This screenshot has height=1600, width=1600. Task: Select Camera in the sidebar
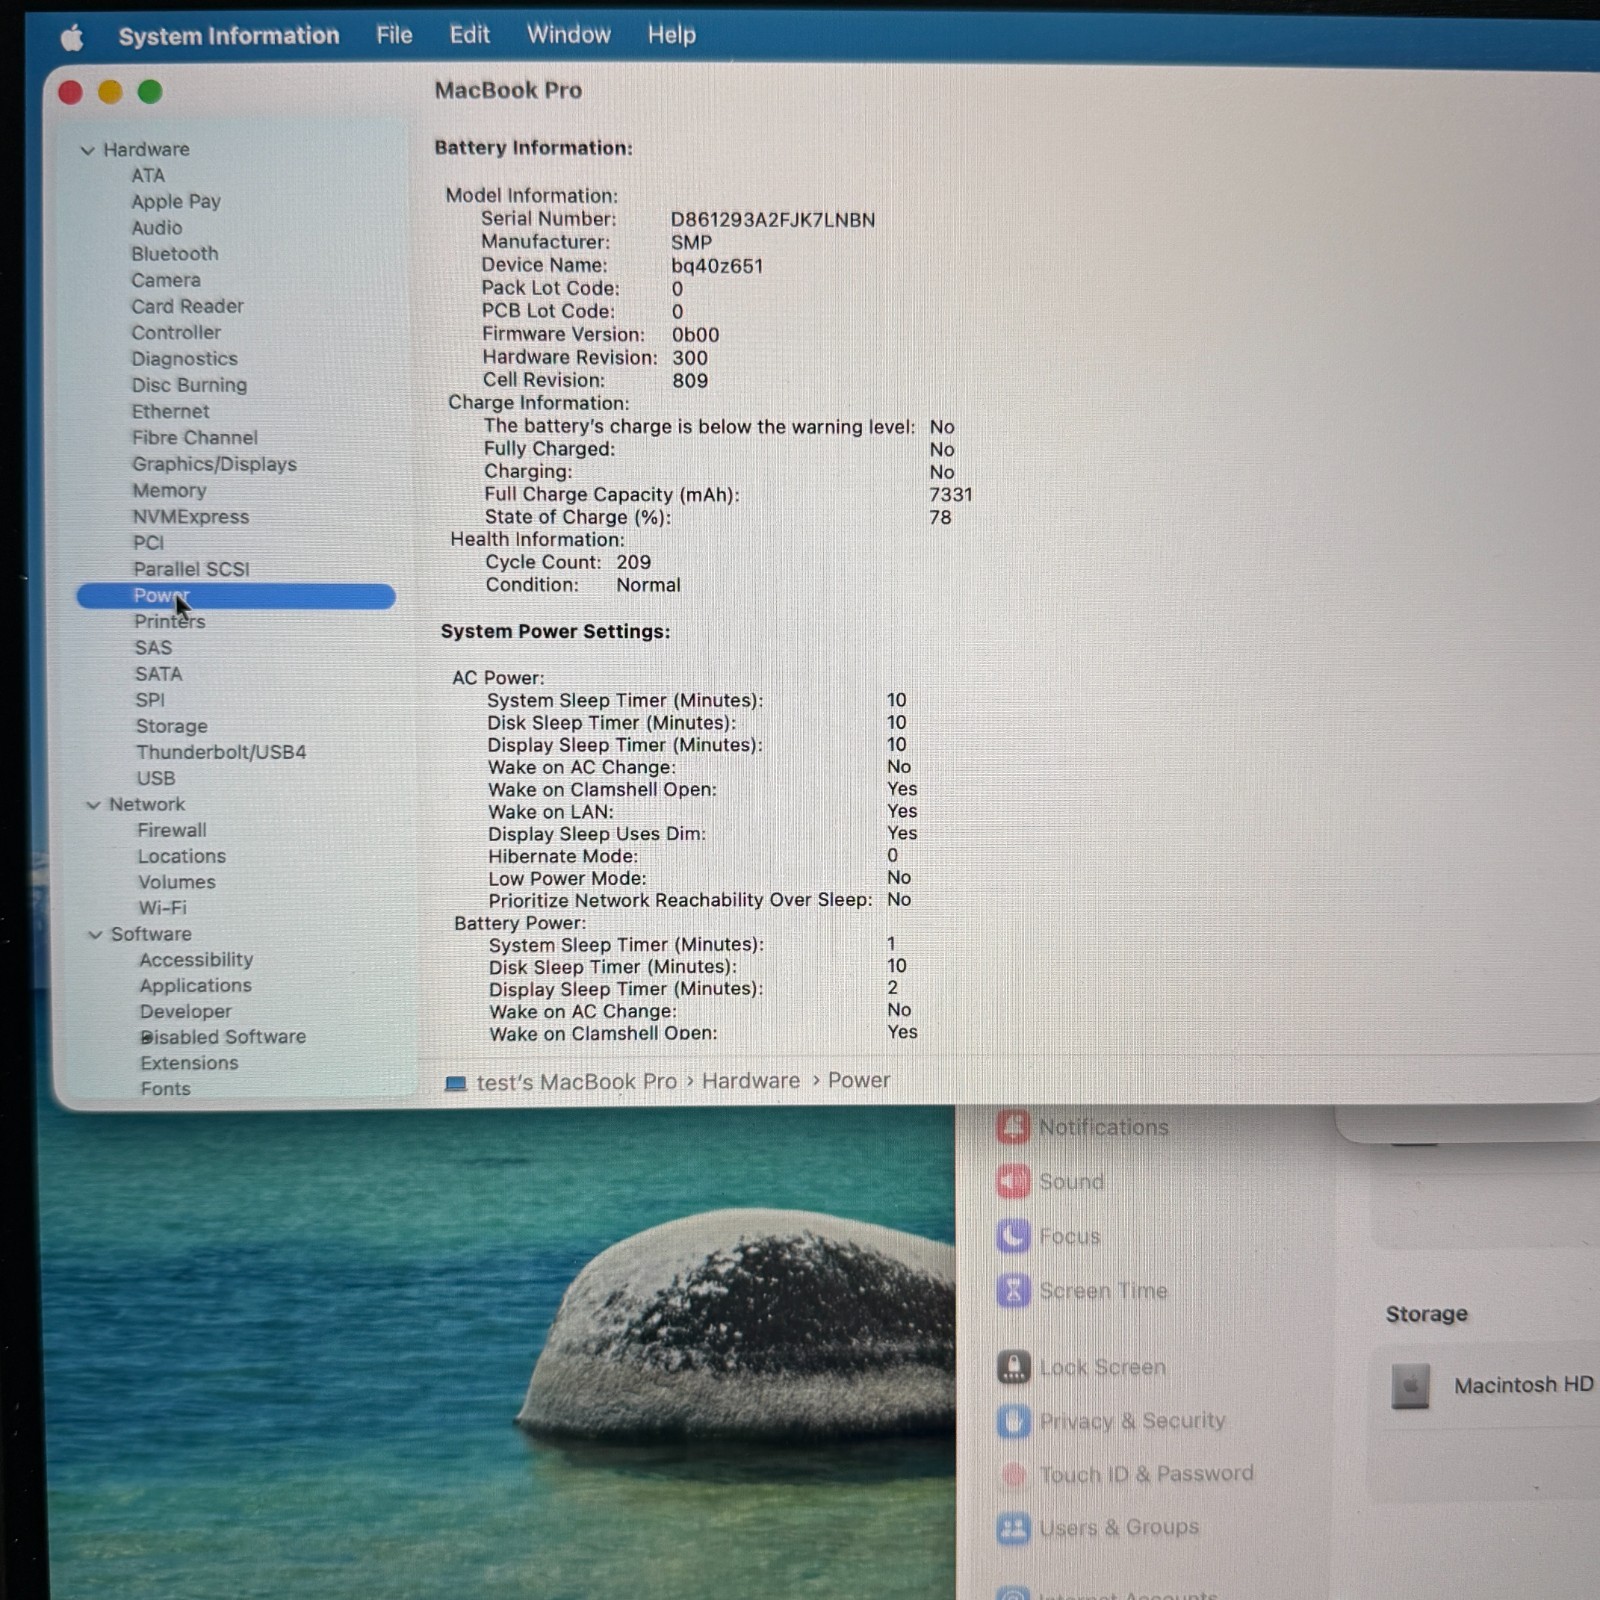[x=166, y=280]
